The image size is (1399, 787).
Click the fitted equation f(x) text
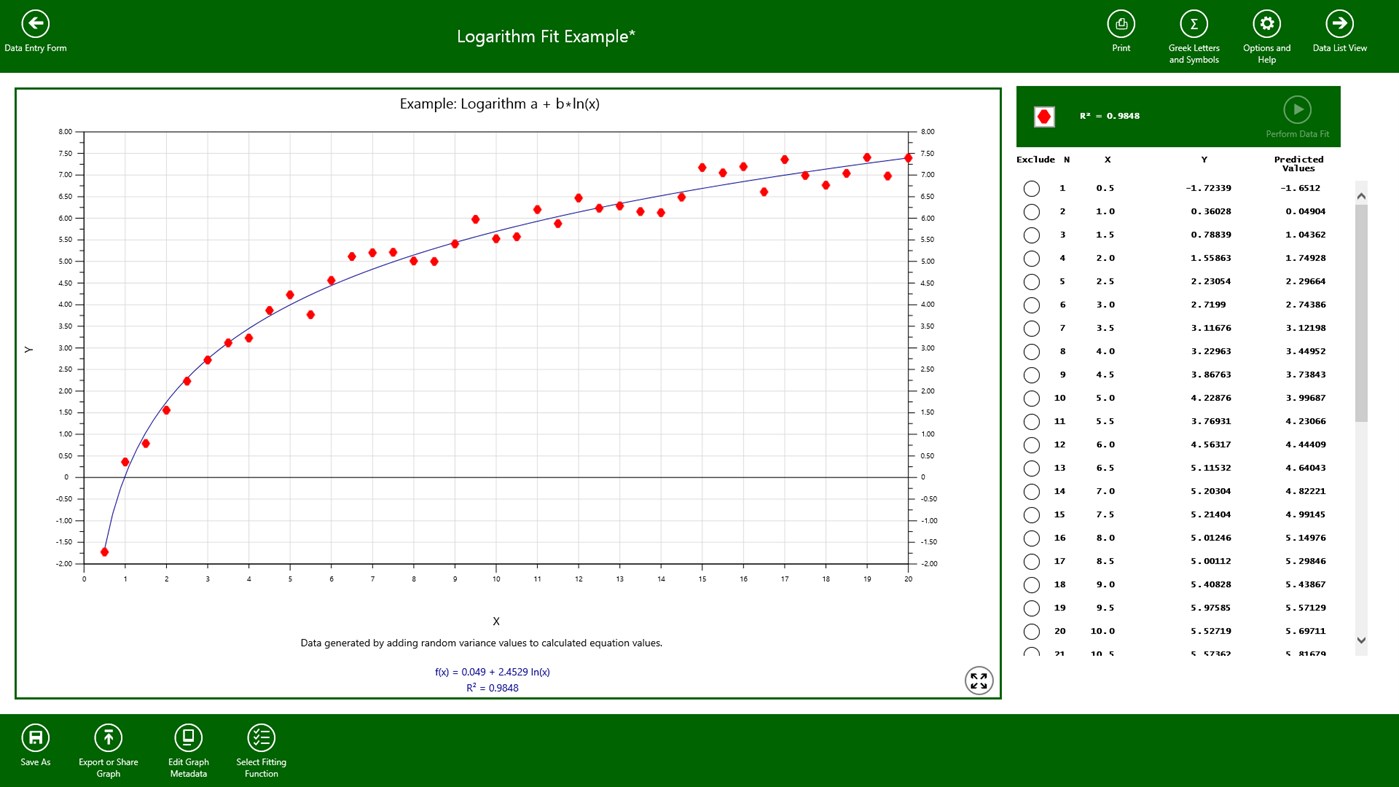(492, 672)
